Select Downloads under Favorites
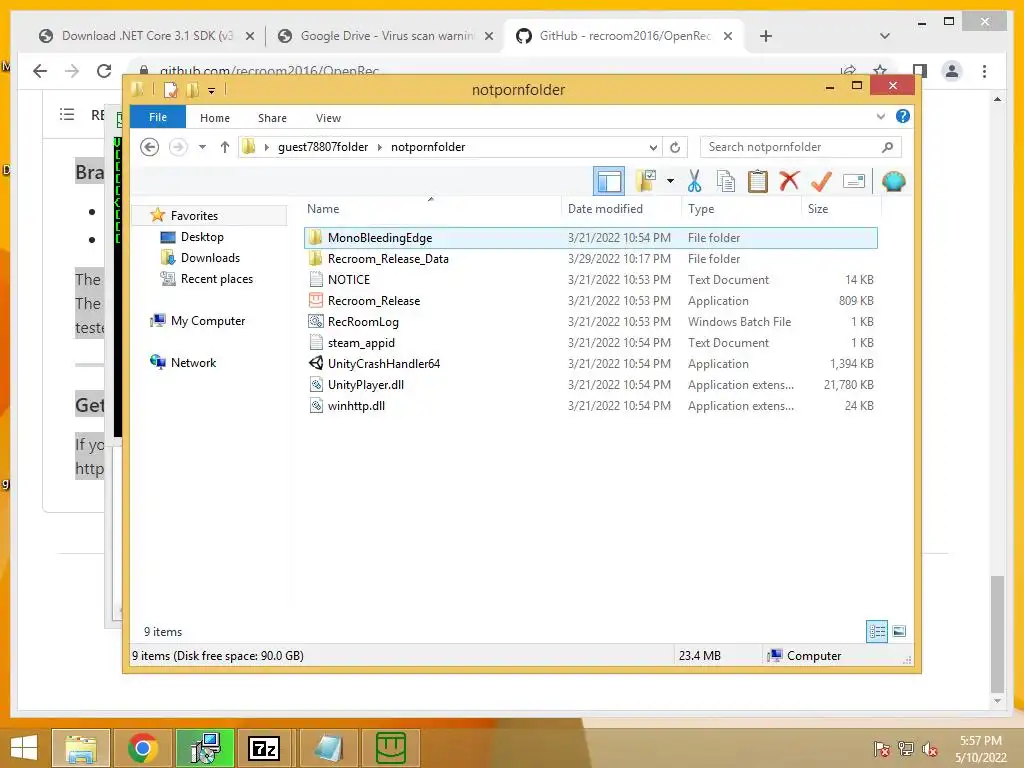 click(210, 258)
